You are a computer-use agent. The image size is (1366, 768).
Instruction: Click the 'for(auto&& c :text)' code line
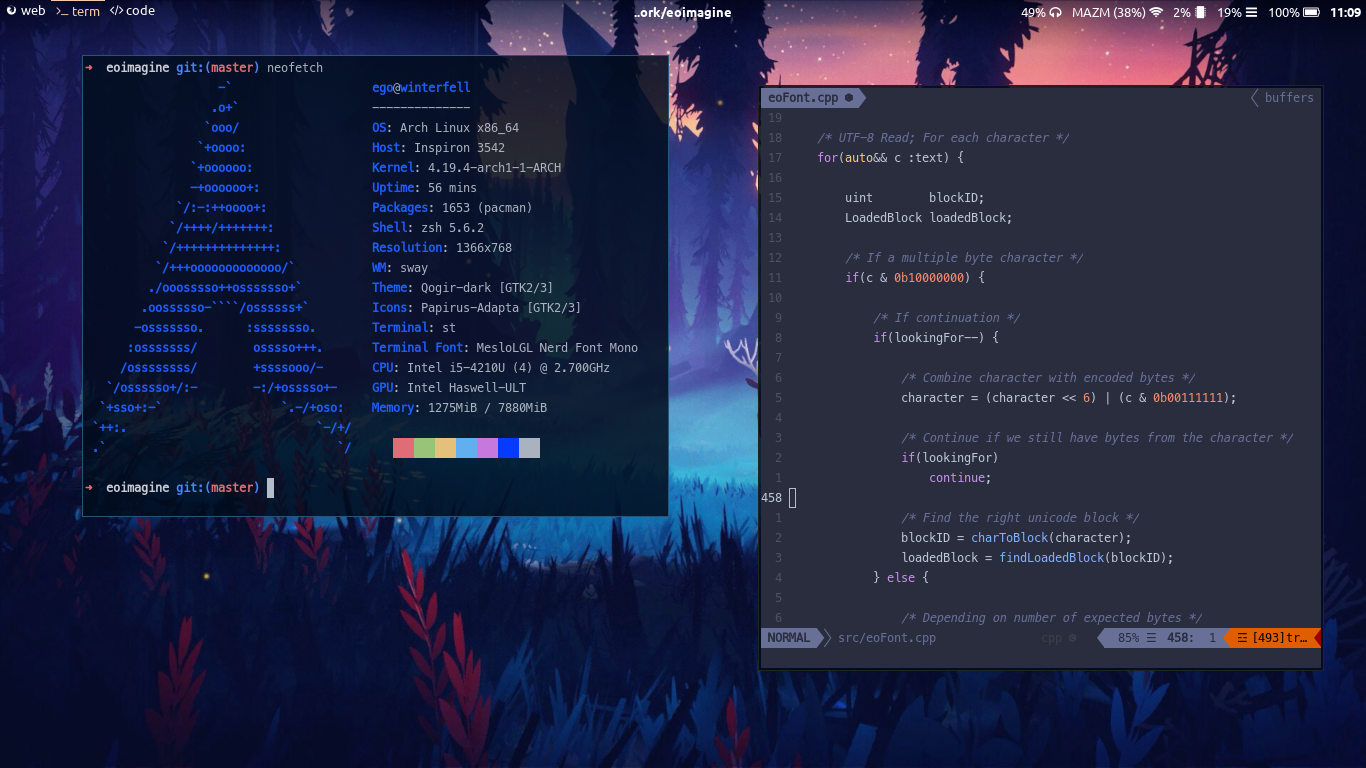click(890, 158)
